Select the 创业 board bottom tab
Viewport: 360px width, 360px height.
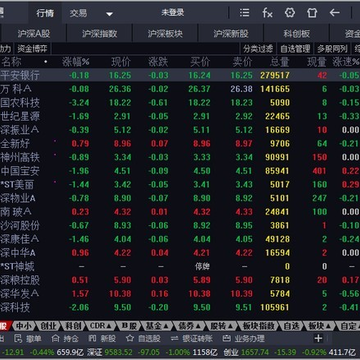coord(49,326)
